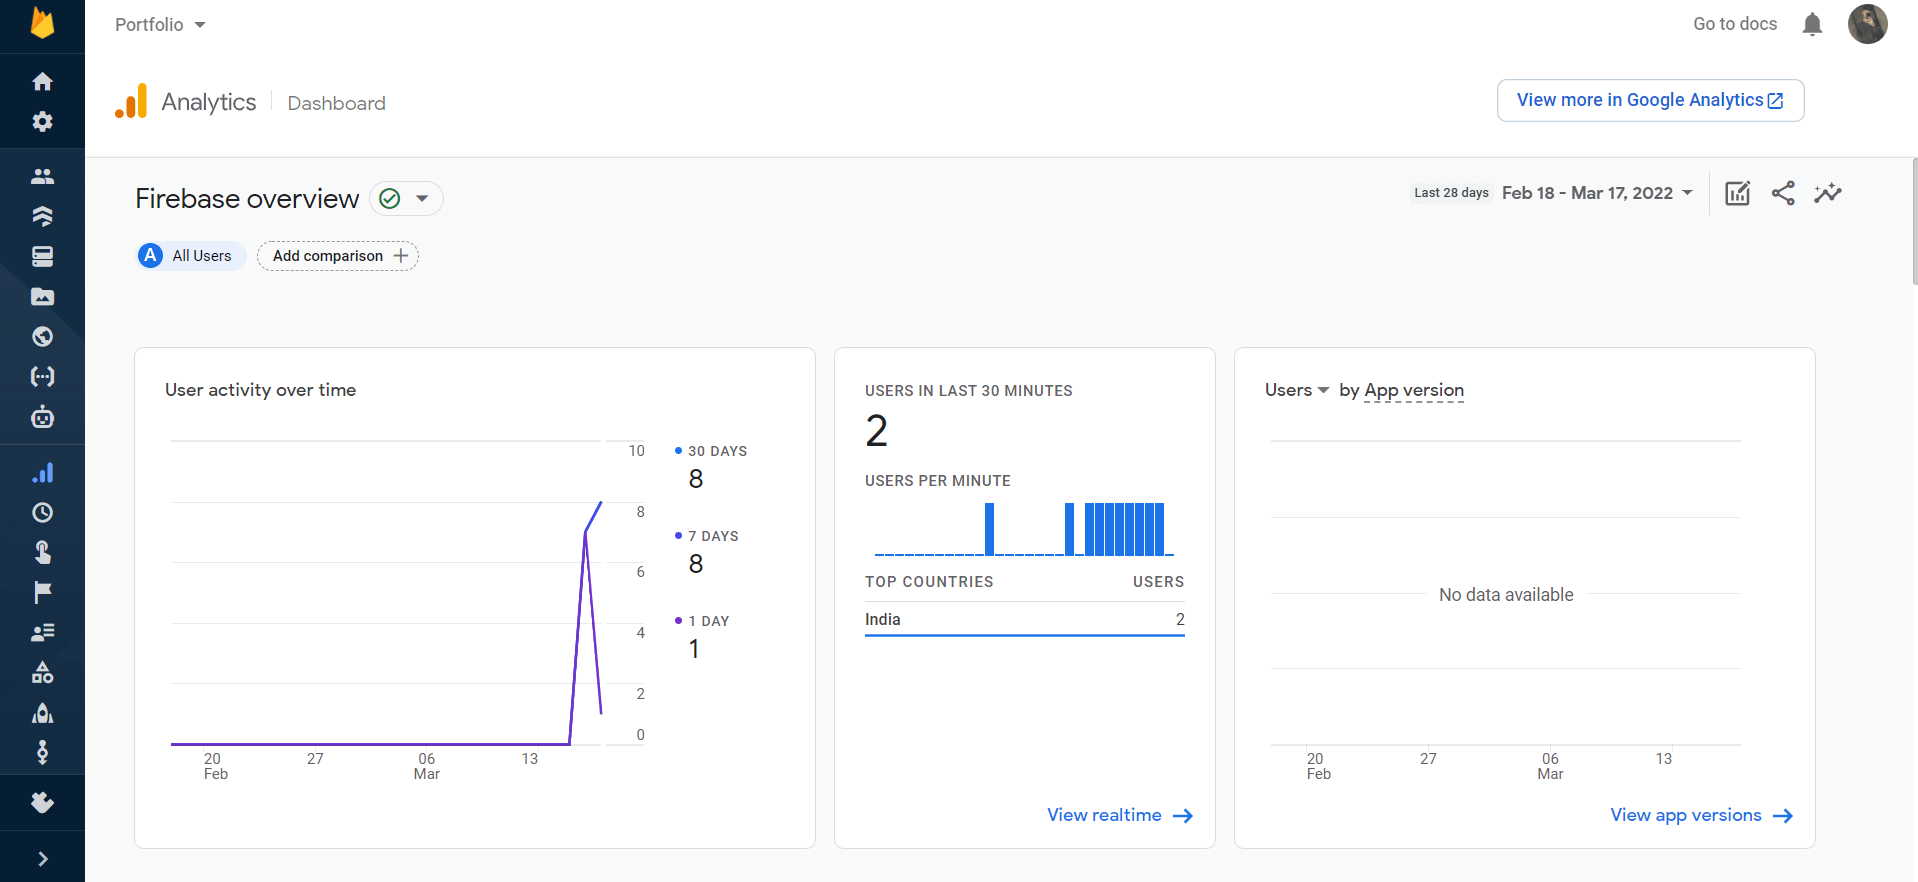This screenshot has width=1918, height=882.
Task: Click the share report icon
Action: (1783, 193)
